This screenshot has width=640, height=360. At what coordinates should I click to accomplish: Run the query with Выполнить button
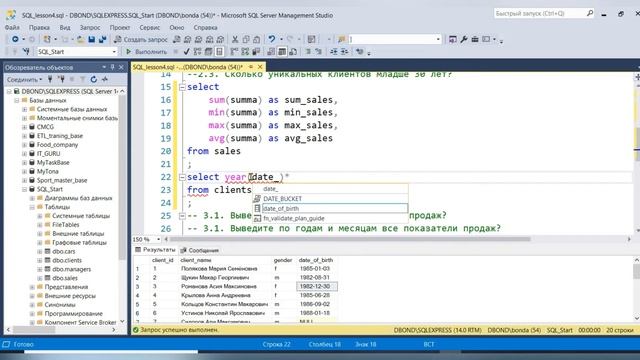146,51
